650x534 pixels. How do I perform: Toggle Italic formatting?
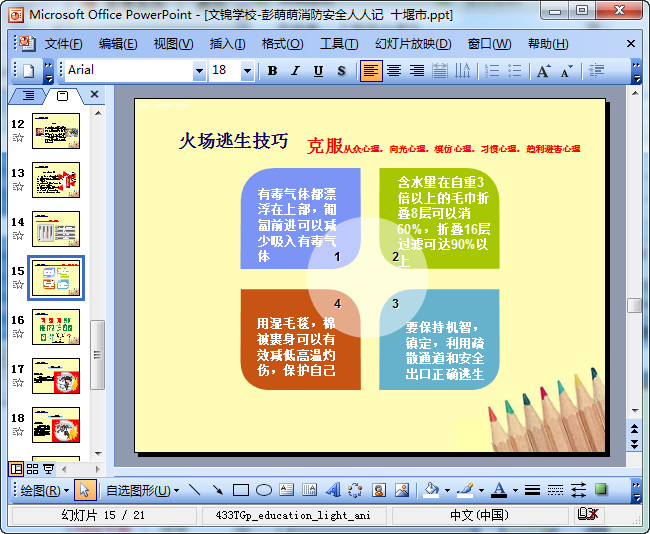[x=295, y=71]
